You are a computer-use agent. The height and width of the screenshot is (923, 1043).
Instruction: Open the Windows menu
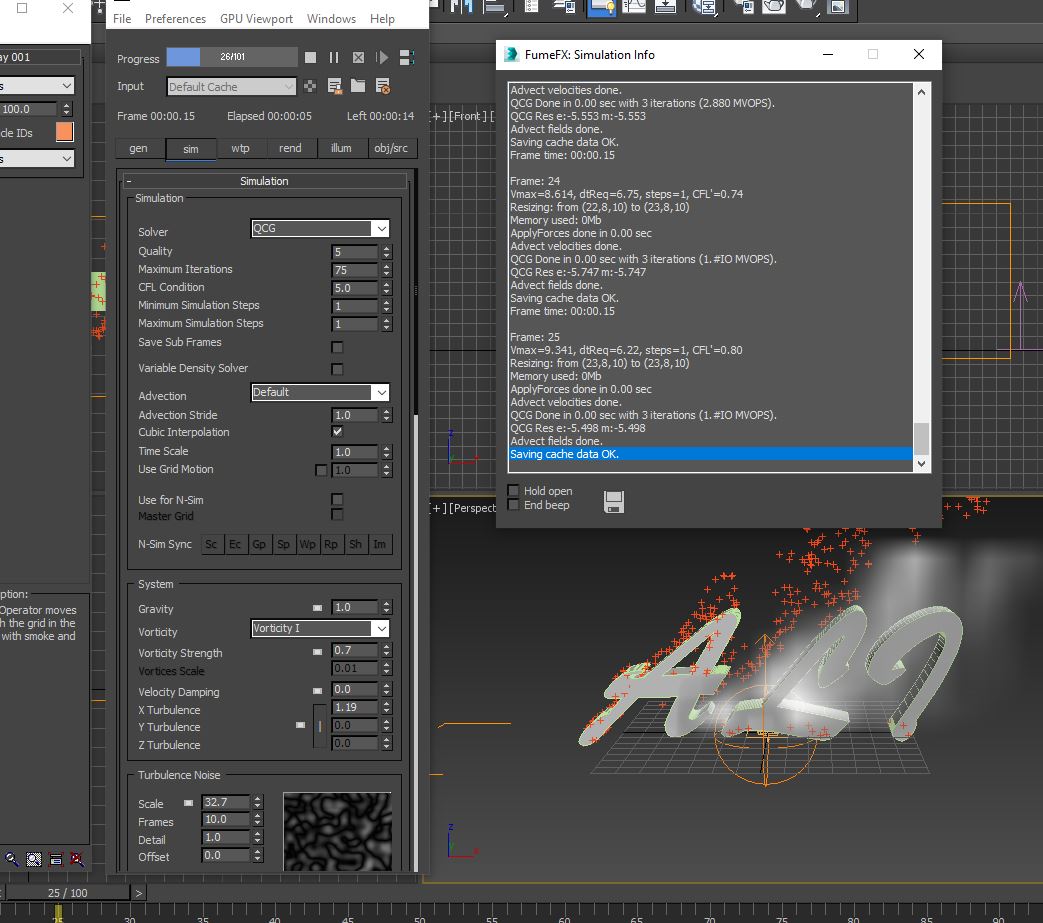click(331, 19)
